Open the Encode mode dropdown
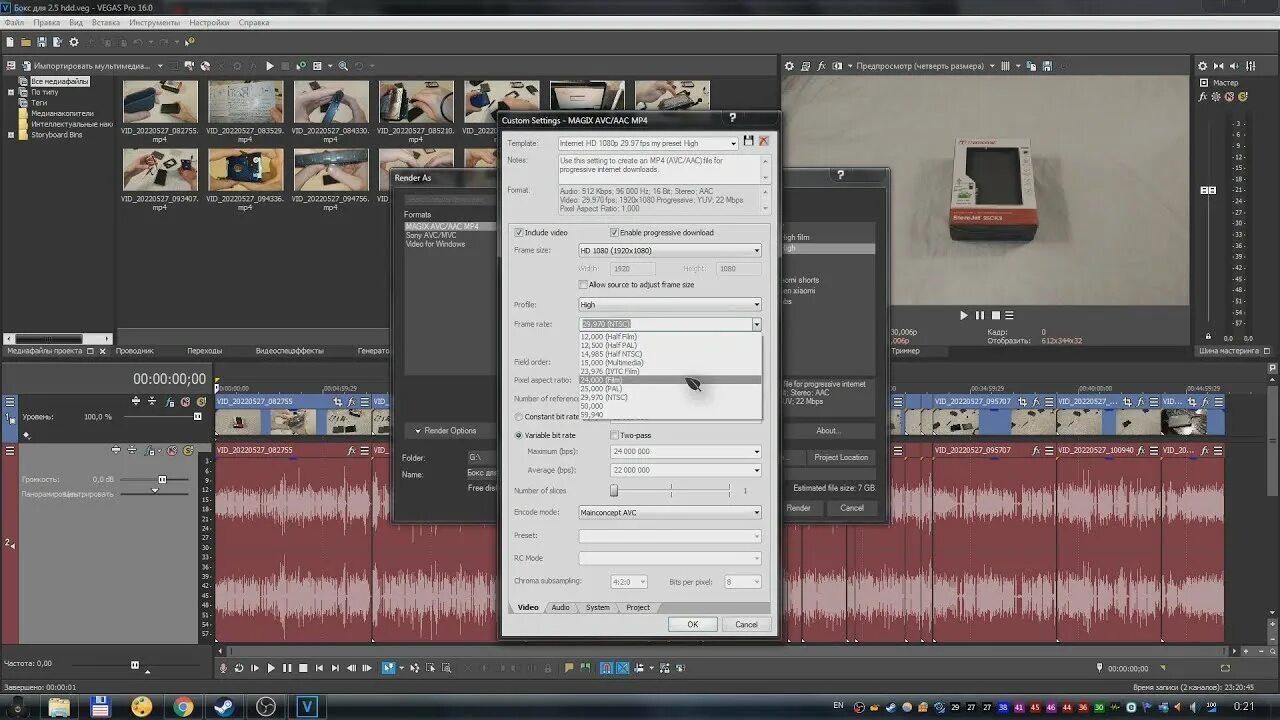1280x720 pixels. coord(756,512)
